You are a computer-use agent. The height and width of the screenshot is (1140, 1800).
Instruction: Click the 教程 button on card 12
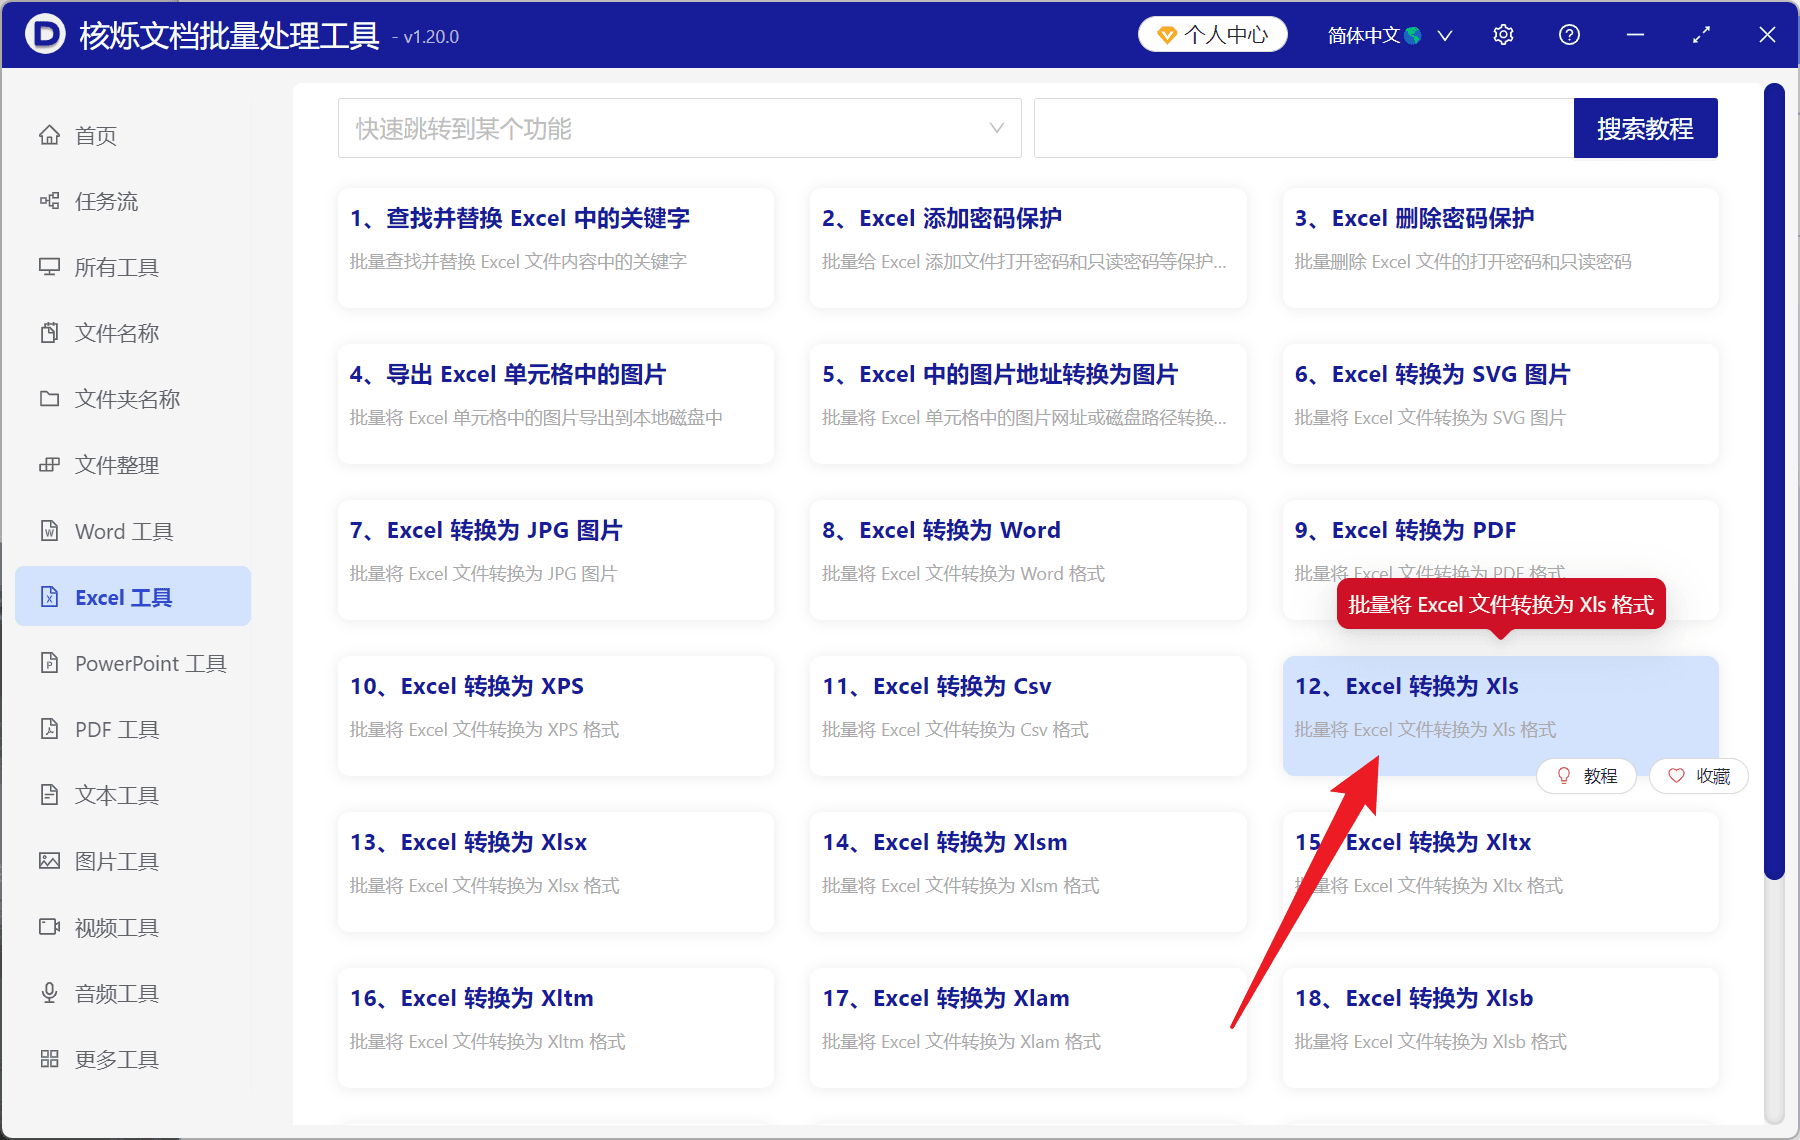pyautogui.click(x=1586, y=776)
